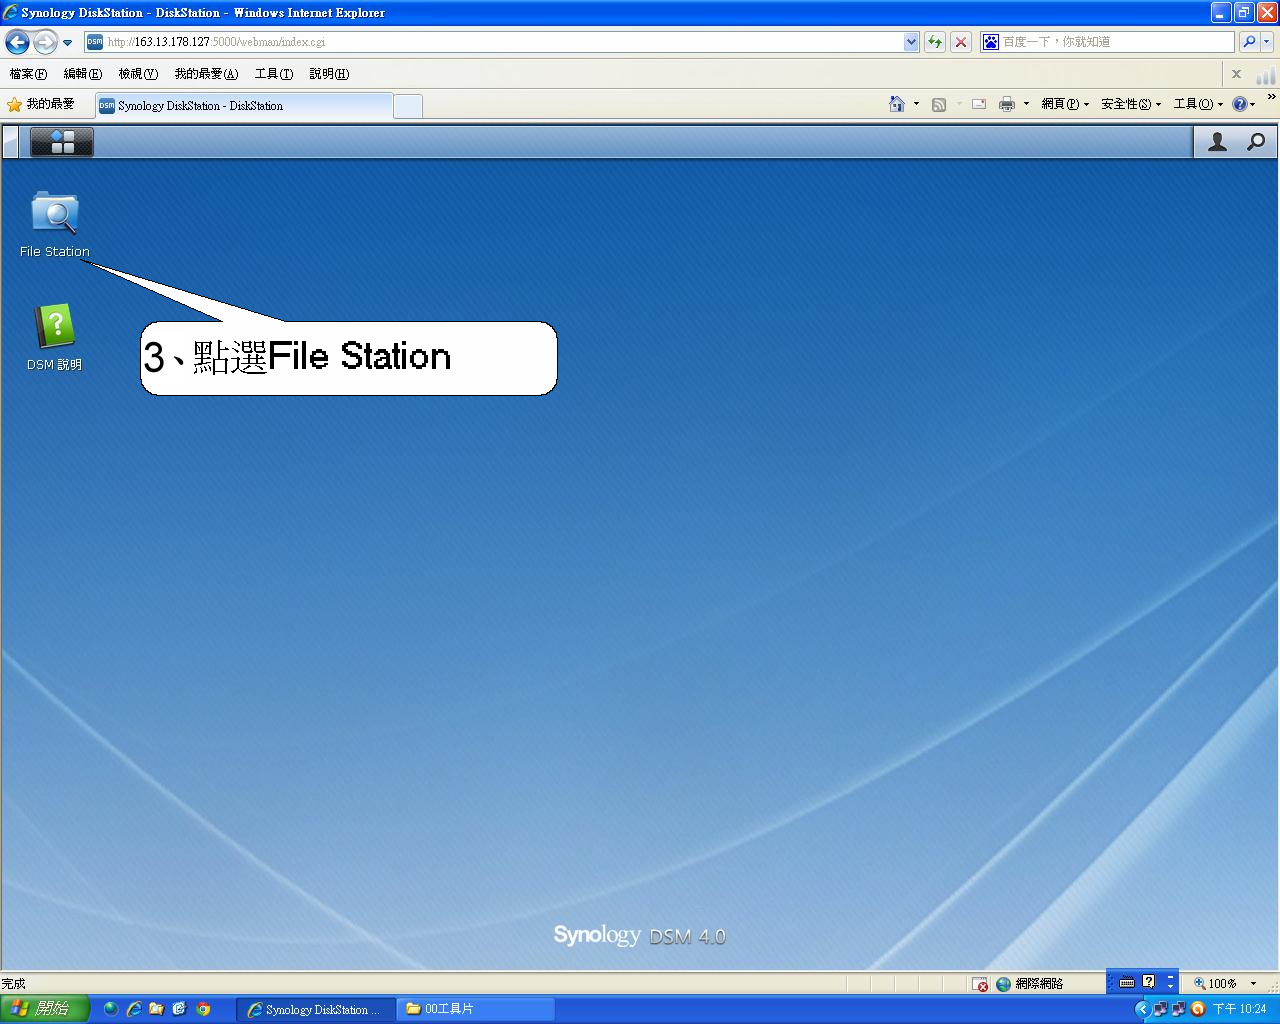Viewport: 1280px width, 1024px height.
Task: Collapse the DSM taskbar left edge handle
Action: pyautogui.click(x=10, y=142)
